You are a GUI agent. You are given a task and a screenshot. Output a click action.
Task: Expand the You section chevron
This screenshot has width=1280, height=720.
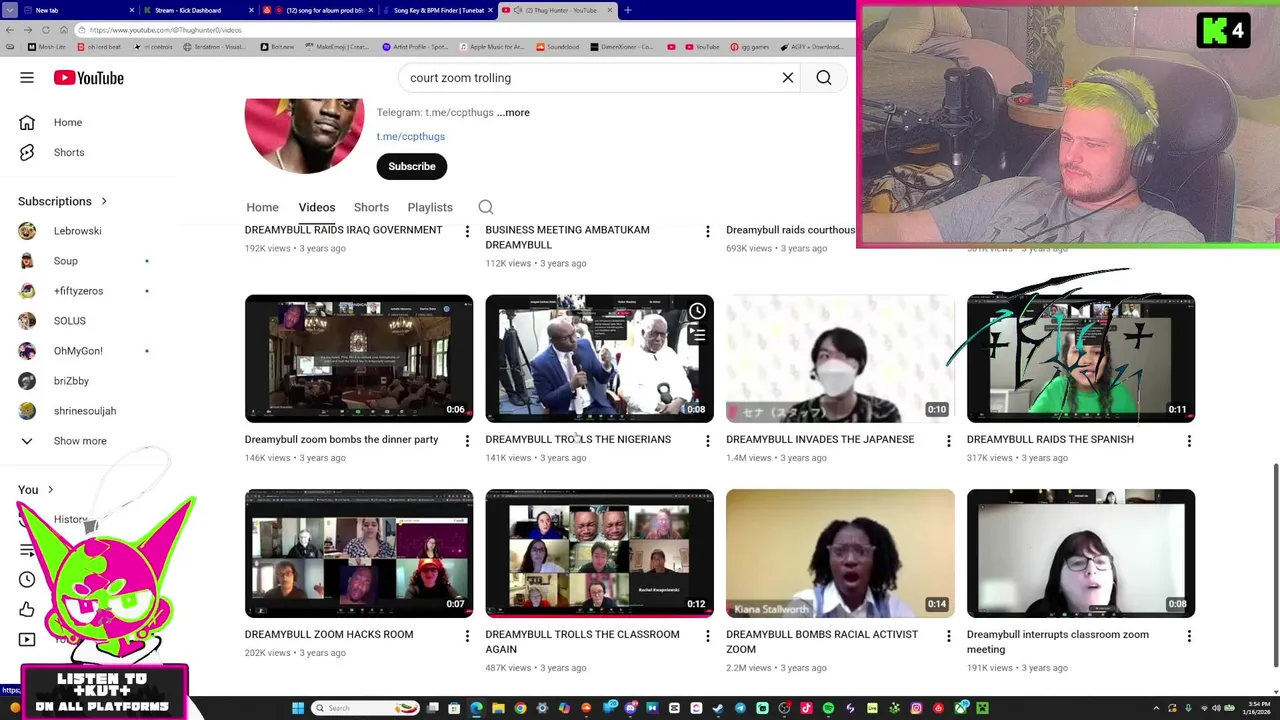[x=50, y=490]
